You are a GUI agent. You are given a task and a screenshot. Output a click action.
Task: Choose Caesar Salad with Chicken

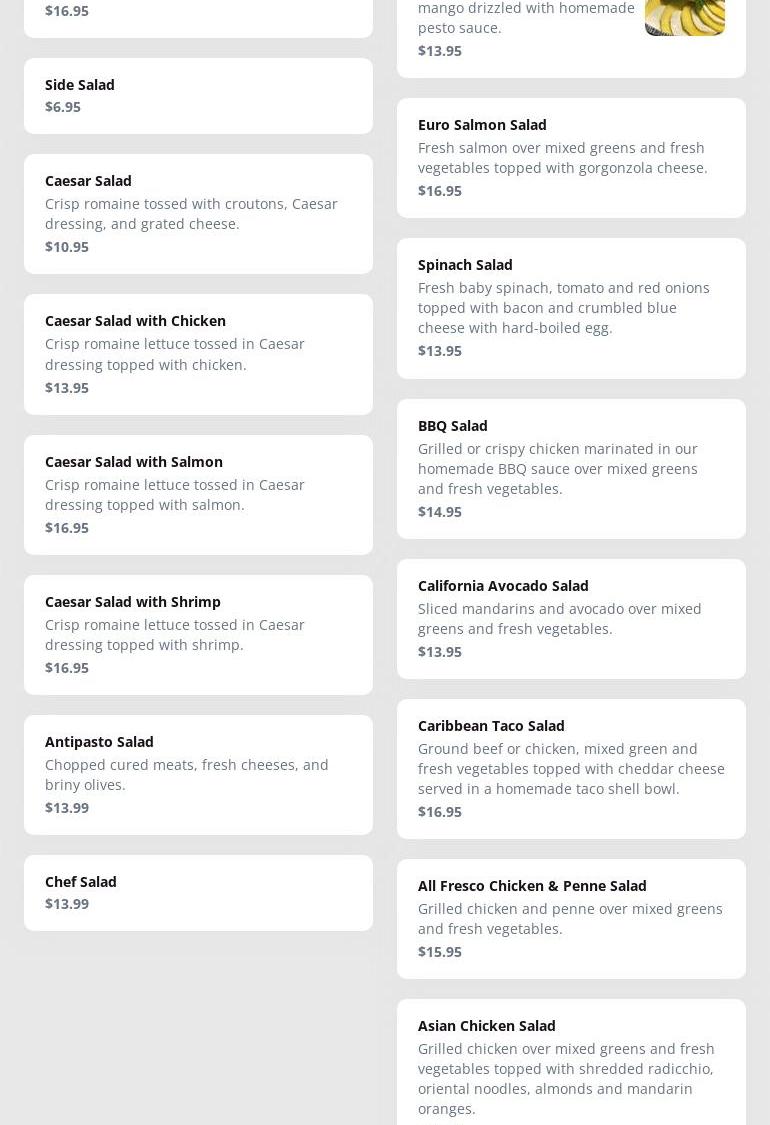coord(198,354)
